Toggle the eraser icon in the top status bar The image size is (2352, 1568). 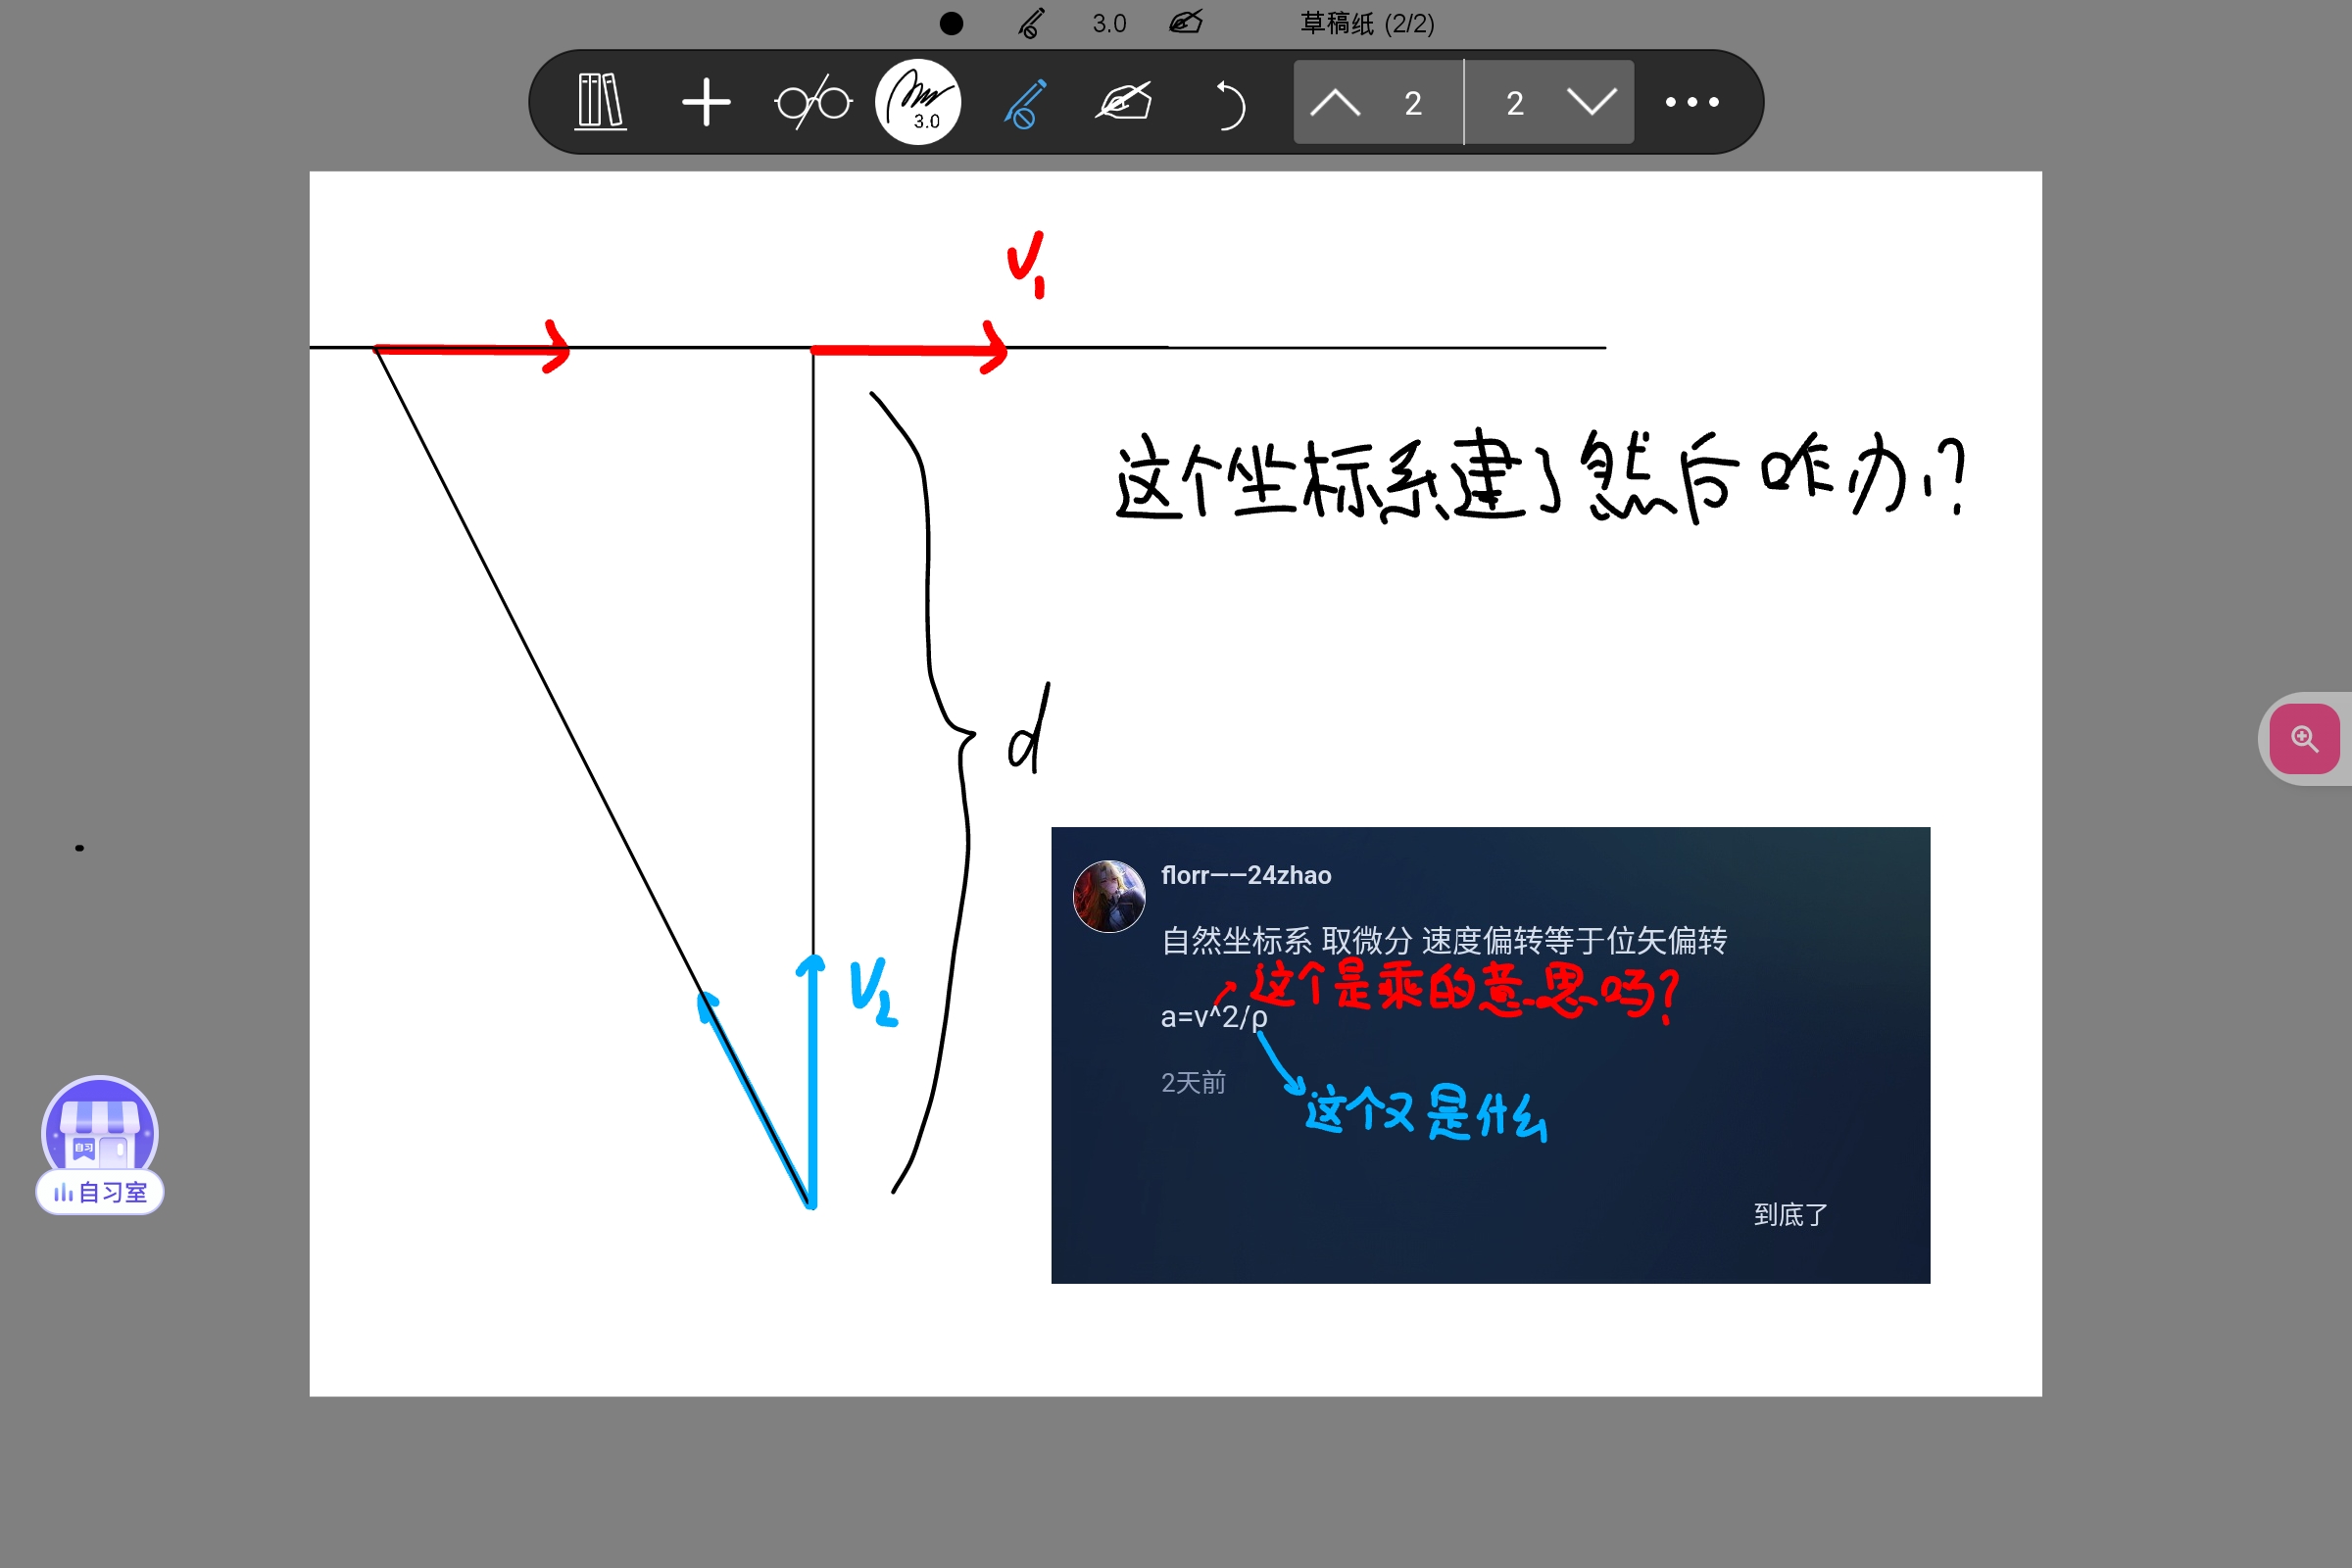[x=1186, y=21]
